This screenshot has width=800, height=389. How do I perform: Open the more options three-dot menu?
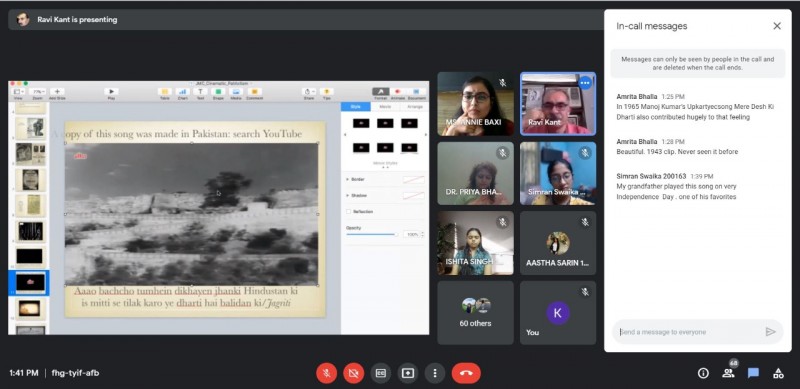[x=435, y=373]
